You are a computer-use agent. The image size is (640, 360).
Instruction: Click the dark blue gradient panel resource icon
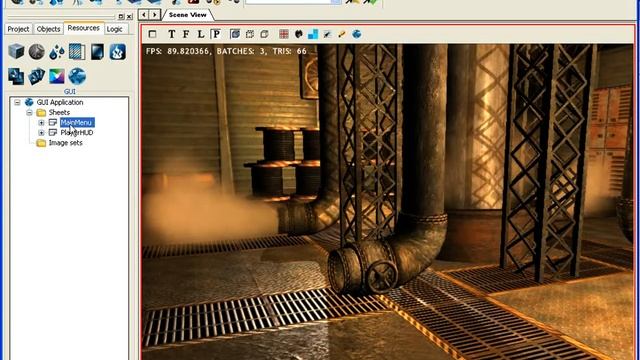(x=97, y=52)
